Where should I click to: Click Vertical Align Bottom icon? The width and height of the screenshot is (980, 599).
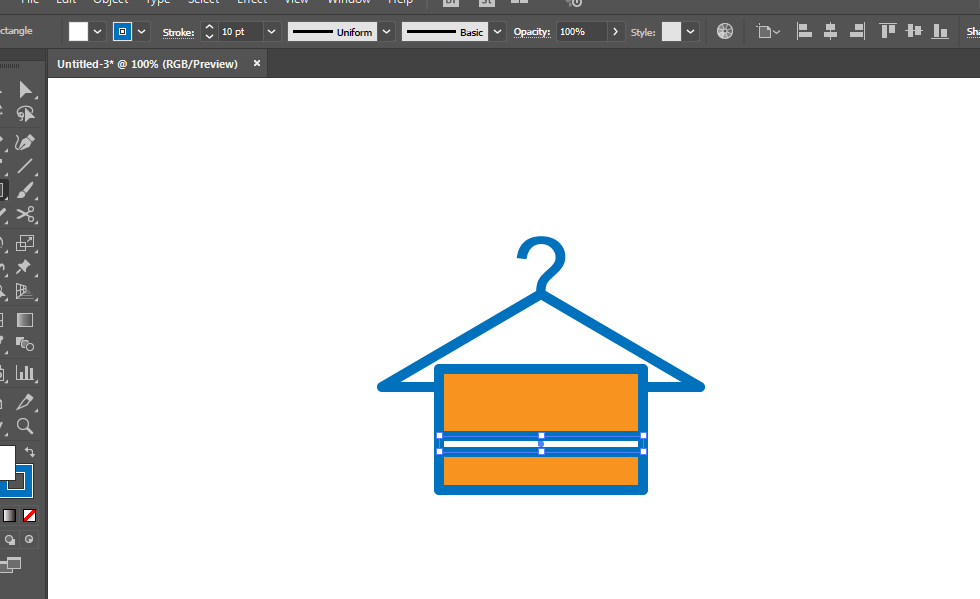click(939, 32)
